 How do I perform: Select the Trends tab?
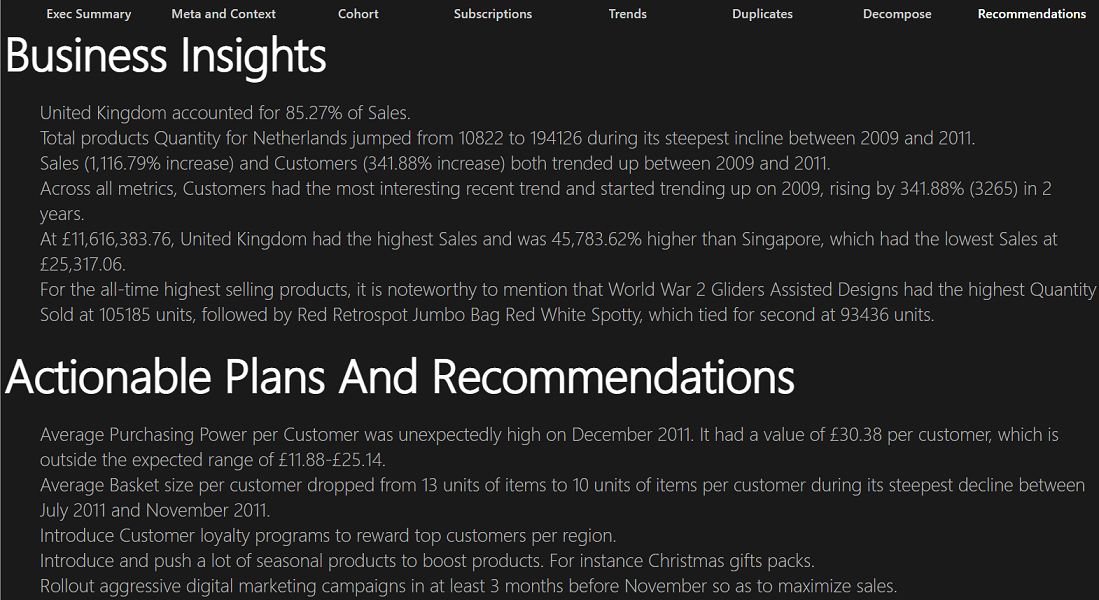click(627, 14)
